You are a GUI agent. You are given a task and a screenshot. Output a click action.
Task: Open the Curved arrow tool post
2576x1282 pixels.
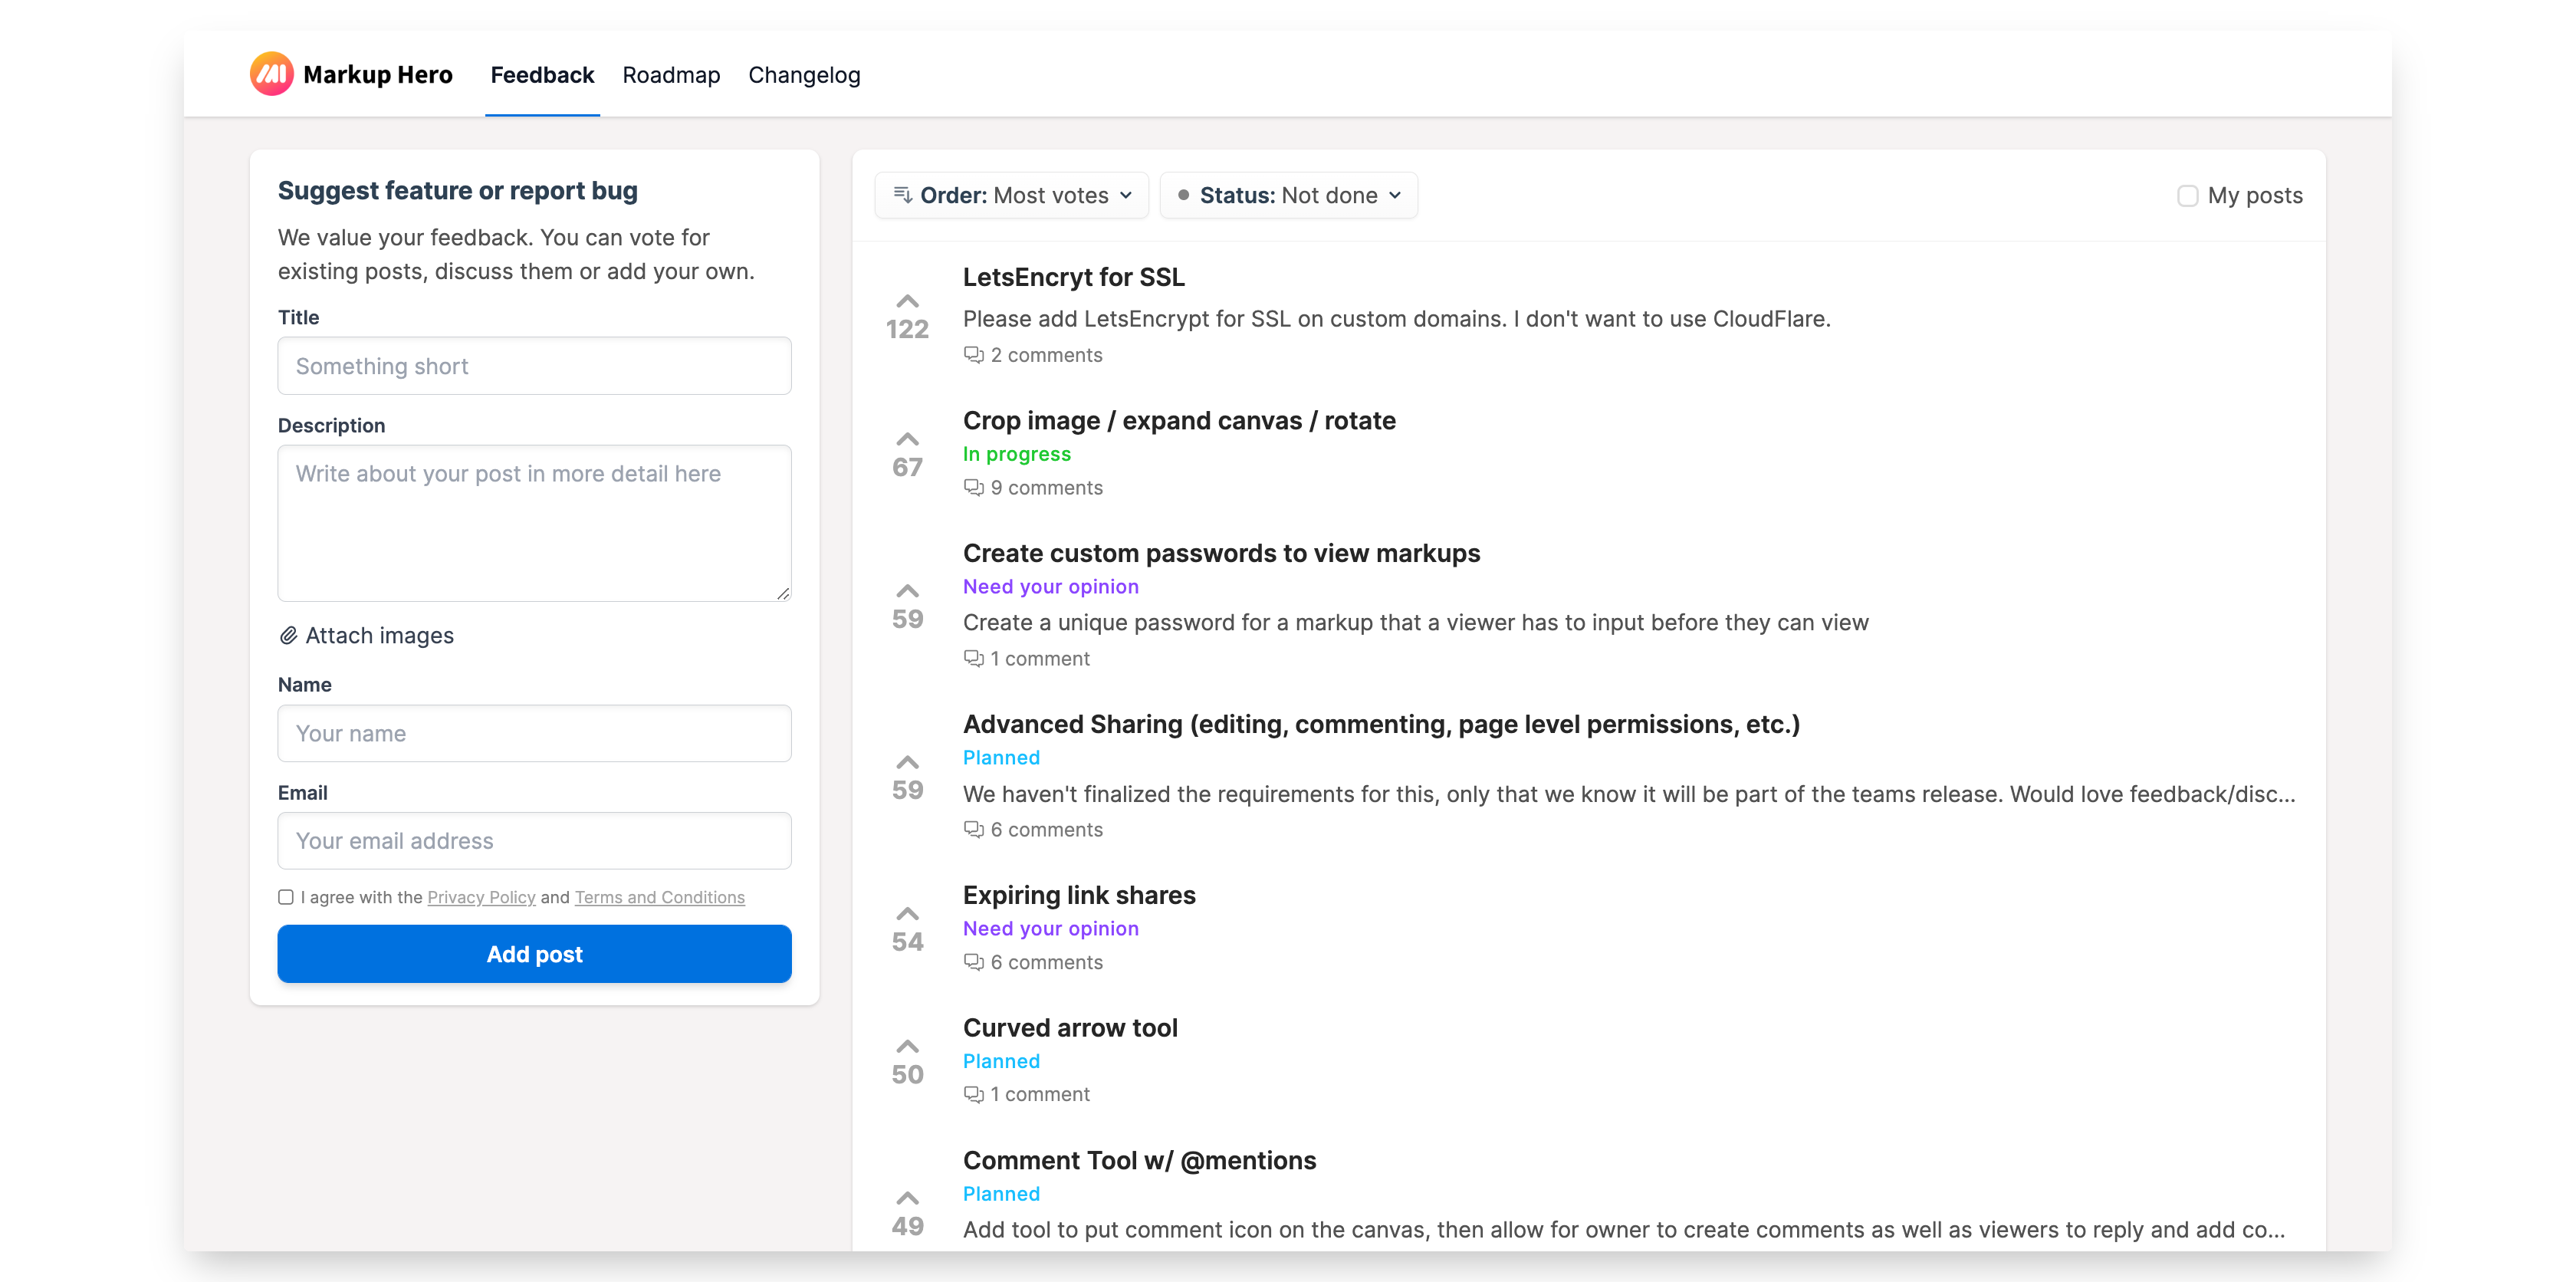[1070, 1028]
